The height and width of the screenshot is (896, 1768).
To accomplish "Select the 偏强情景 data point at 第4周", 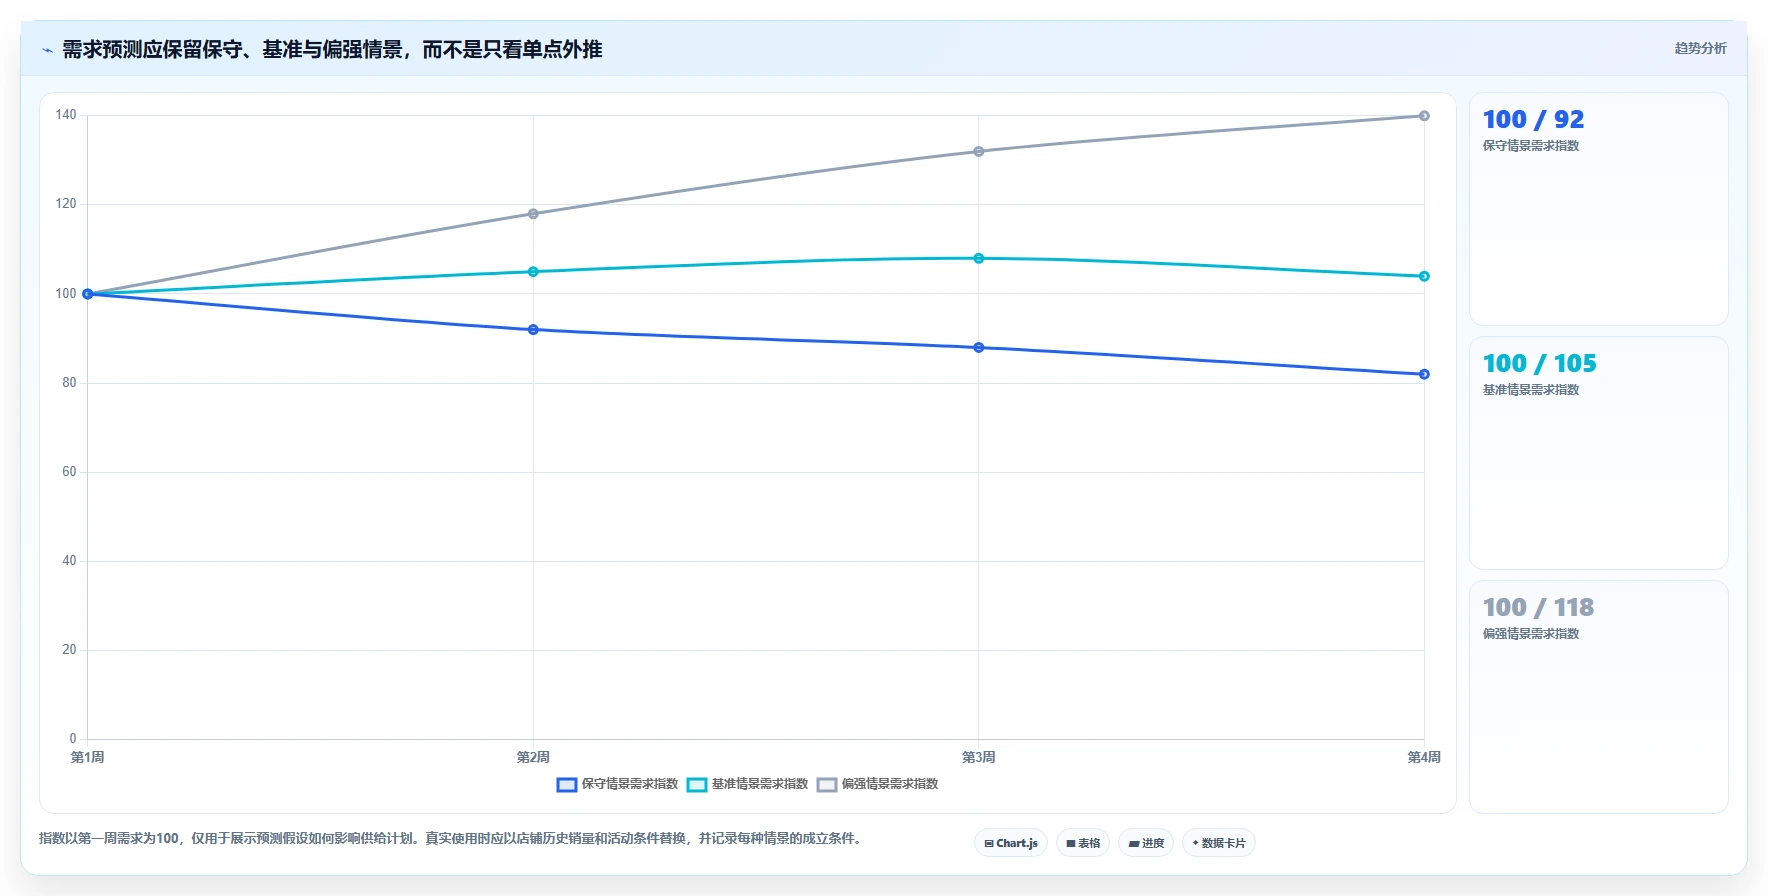I will tap(1424, 116).
